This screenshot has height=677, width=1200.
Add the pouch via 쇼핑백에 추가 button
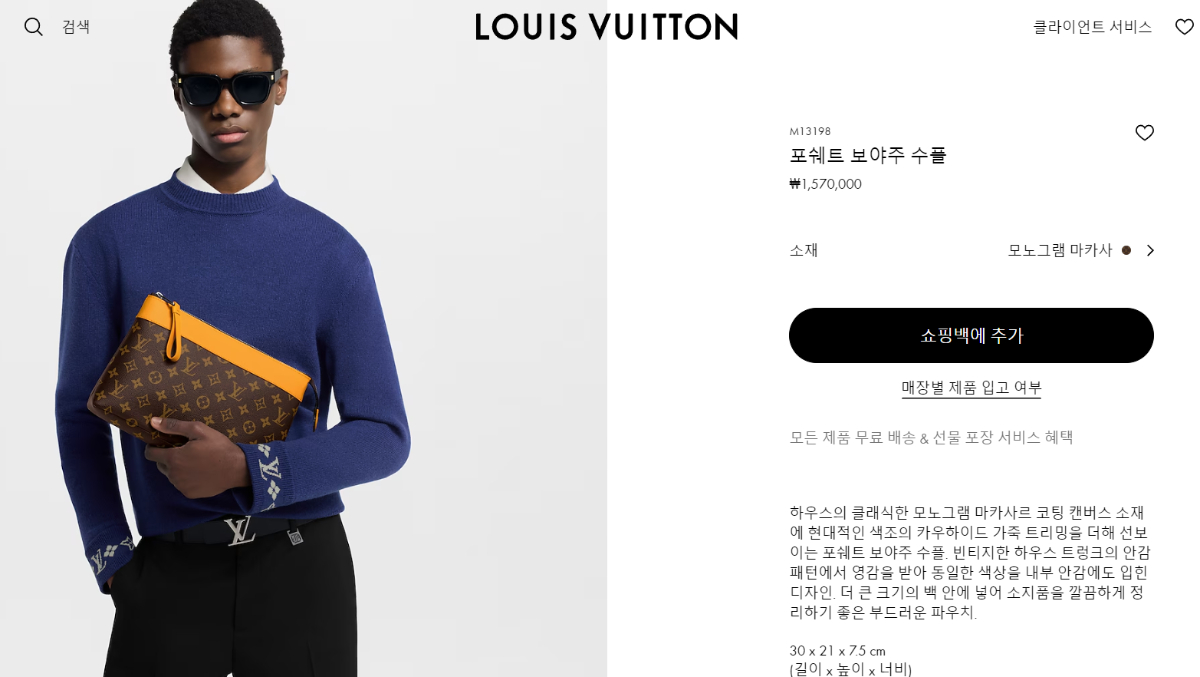coord(971,335)
